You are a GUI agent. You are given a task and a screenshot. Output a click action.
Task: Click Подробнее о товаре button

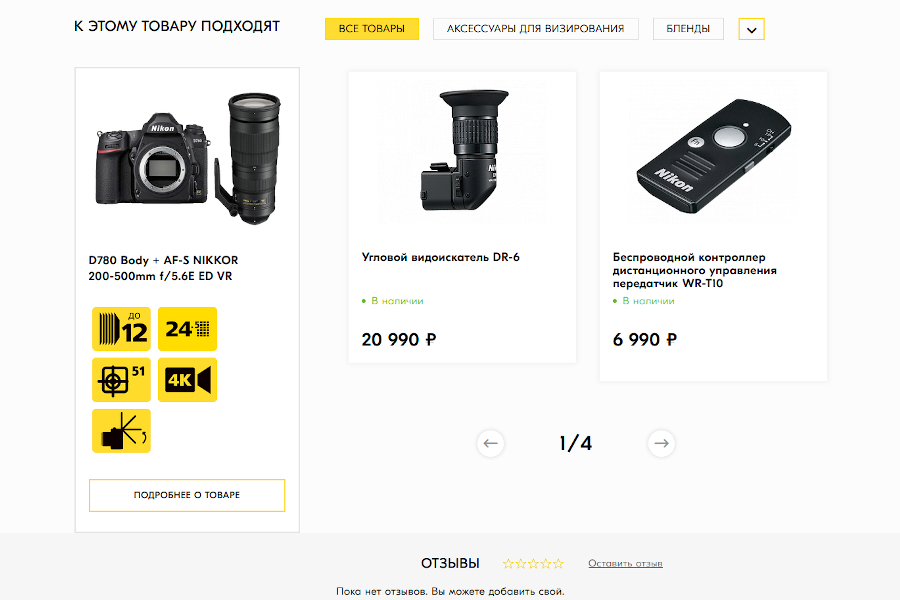pyautogui.click(x=187, y=495)
